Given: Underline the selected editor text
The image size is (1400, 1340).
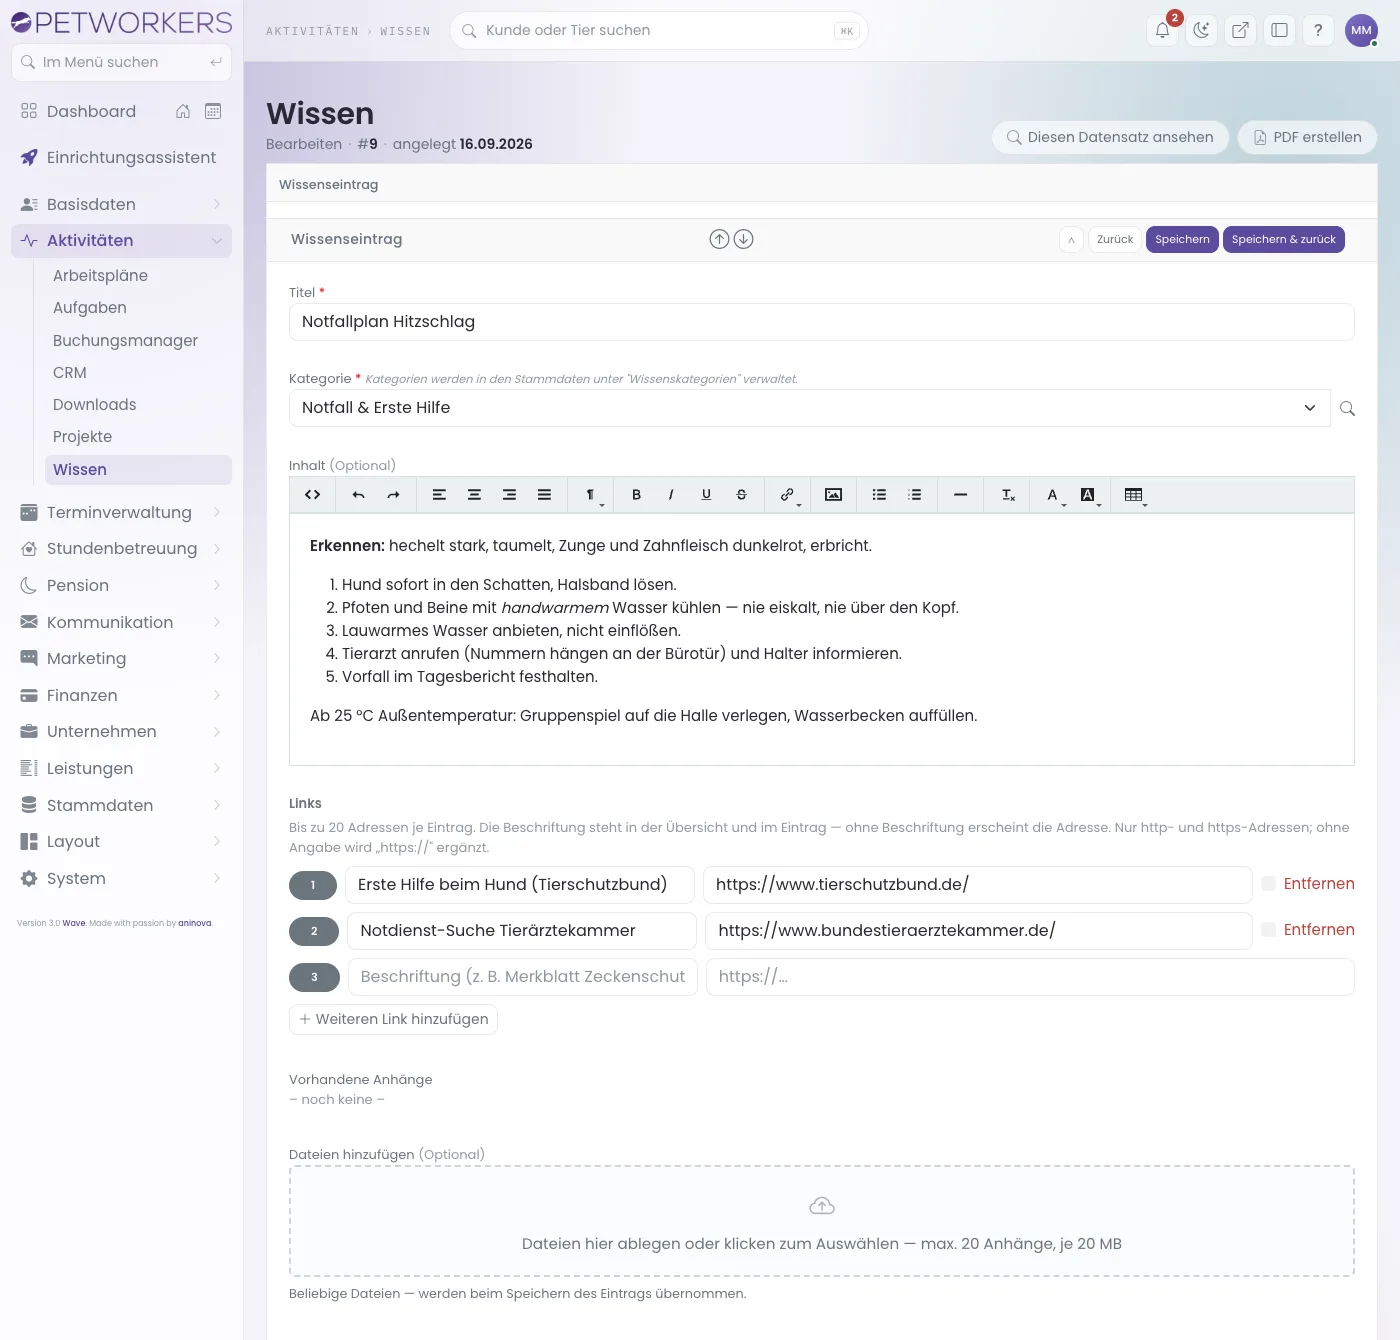Looking at the screenshot, I should point(706,495).
